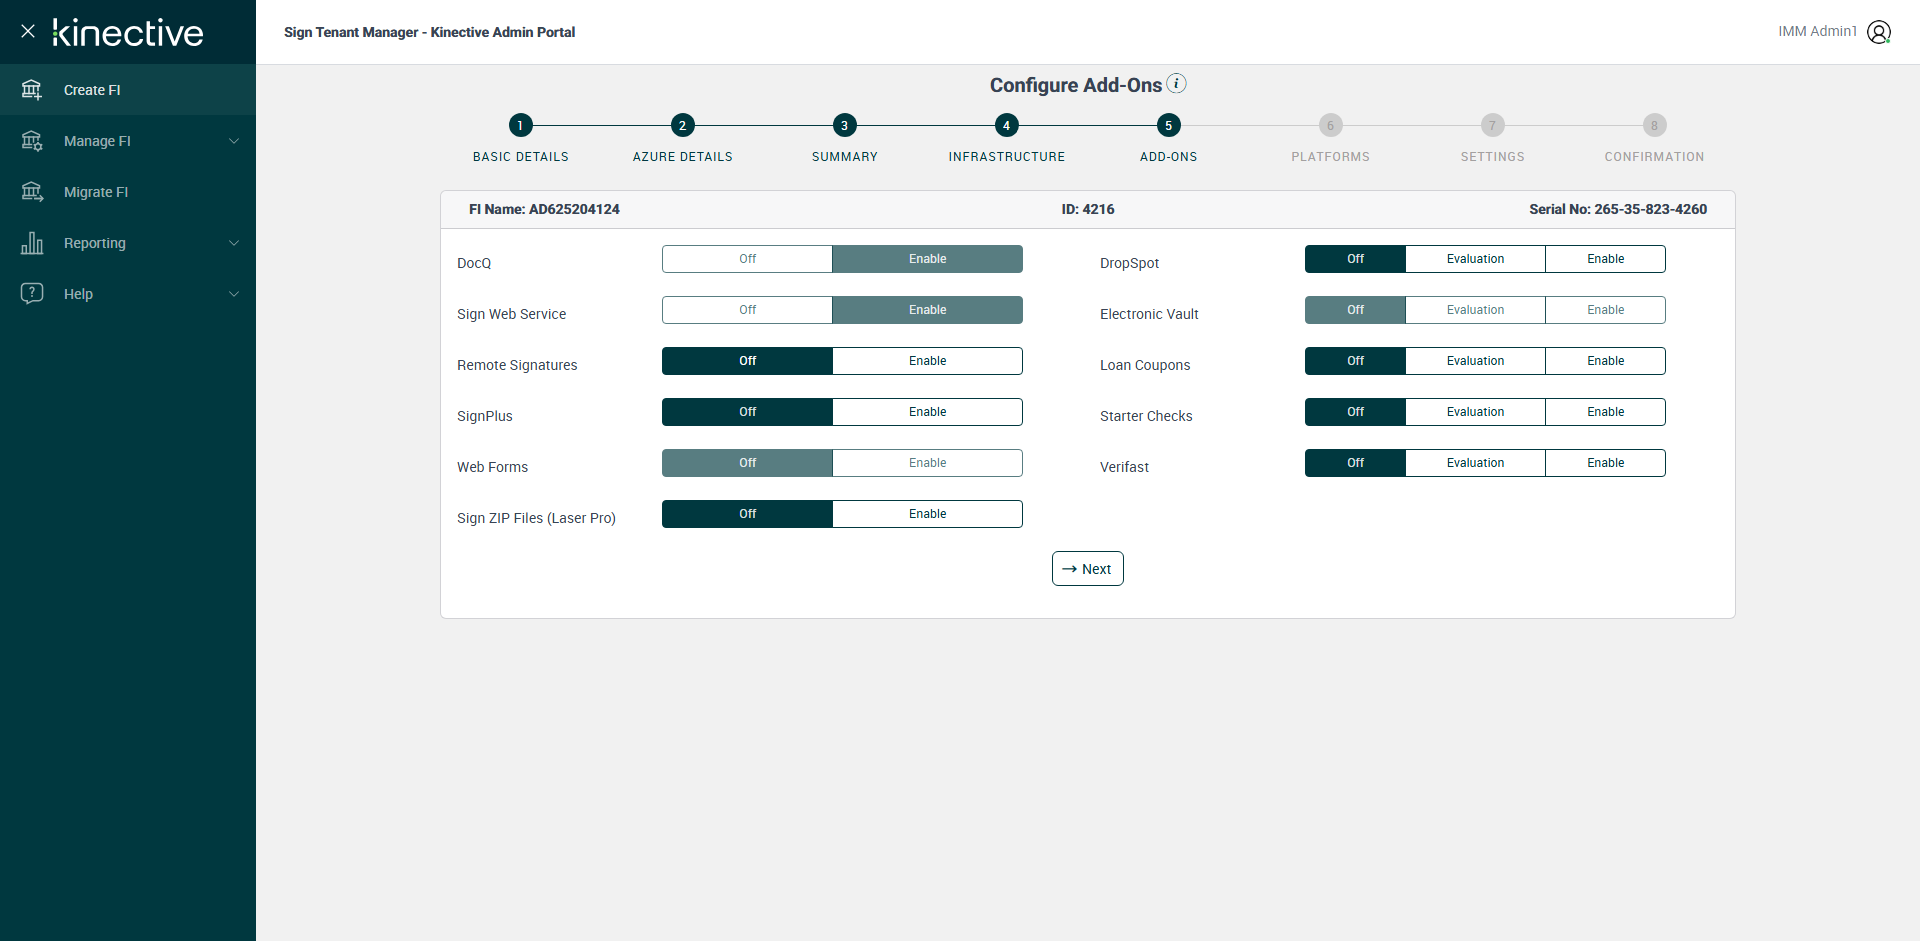Click the BASIC DETAILS step label
Screen dimensions: 1920x941
tap(521, 157)
